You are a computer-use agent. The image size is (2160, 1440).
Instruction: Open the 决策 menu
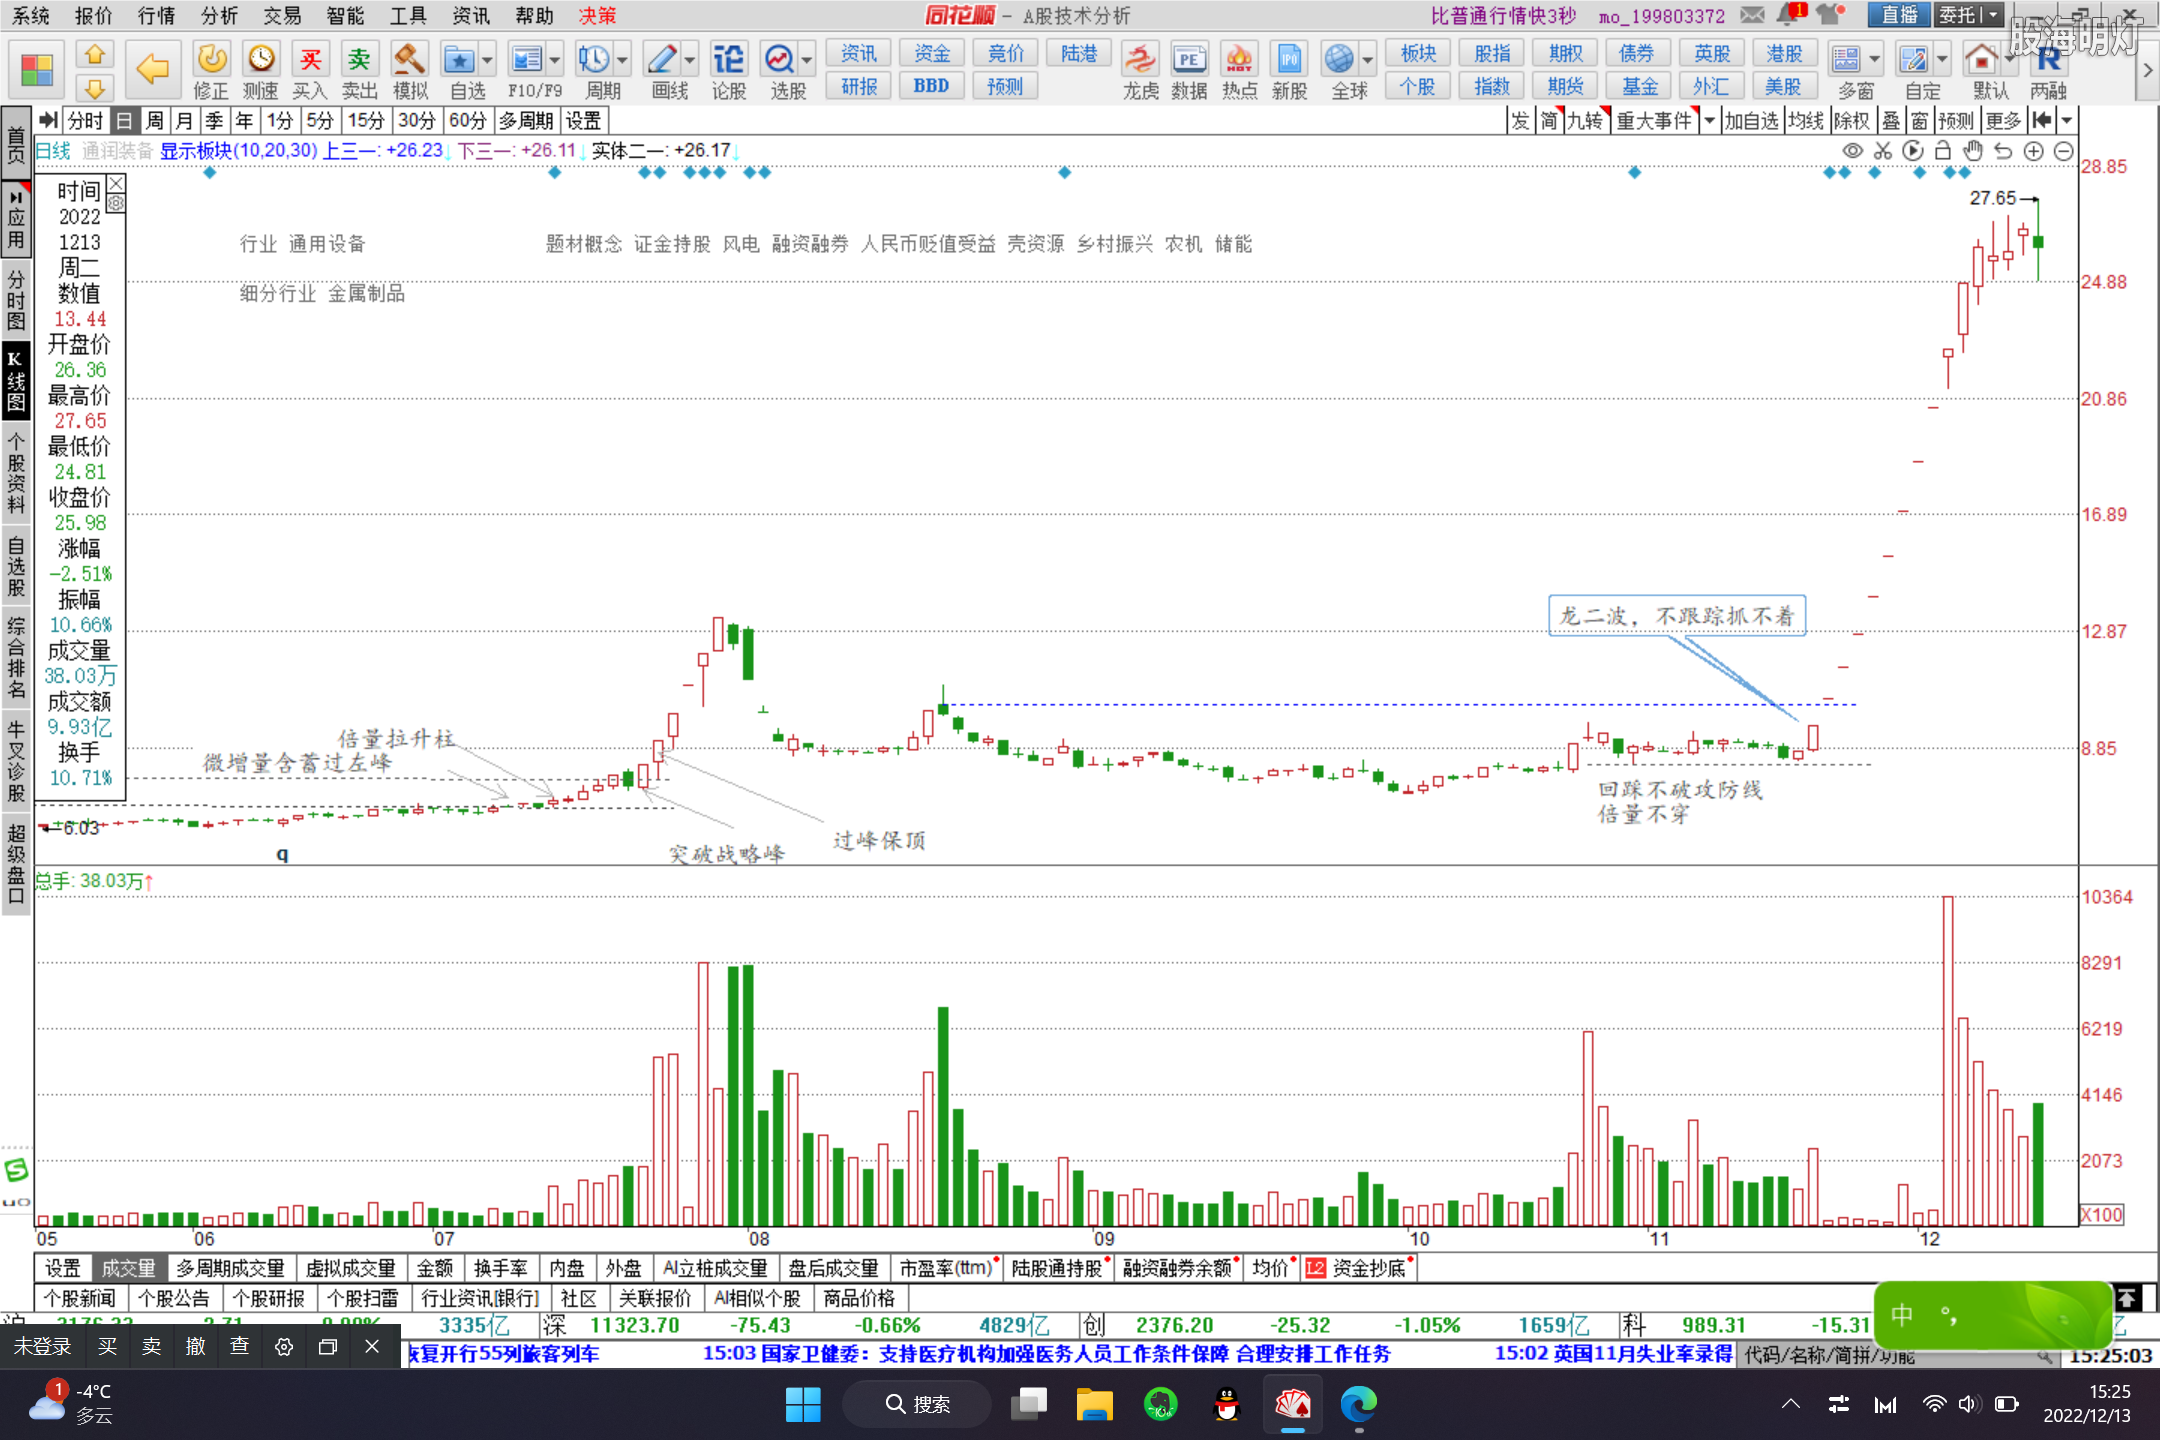[x=597, y=15]
